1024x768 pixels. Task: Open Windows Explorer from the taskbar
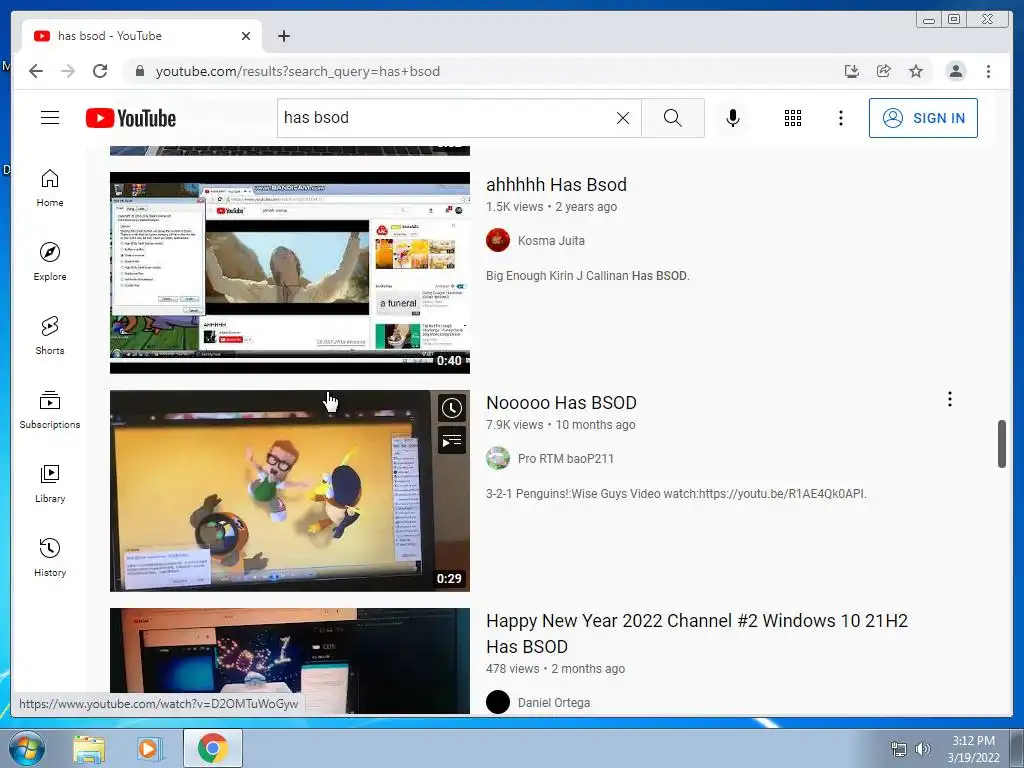(89, 748)
